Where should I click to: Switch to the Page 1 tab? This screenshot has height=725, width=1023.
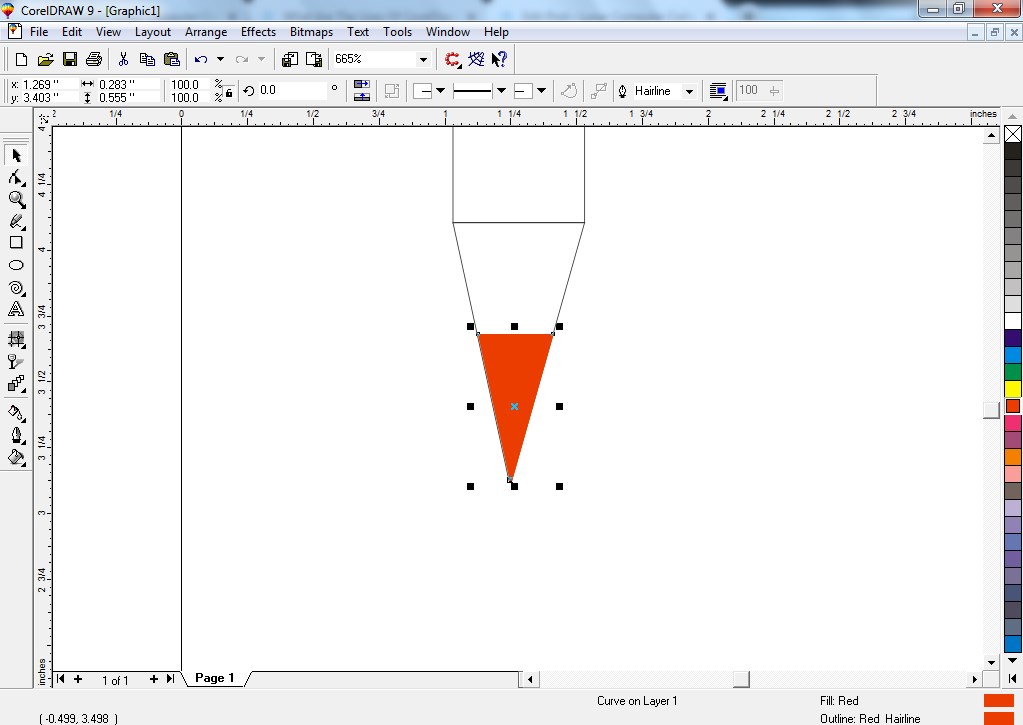215,678
